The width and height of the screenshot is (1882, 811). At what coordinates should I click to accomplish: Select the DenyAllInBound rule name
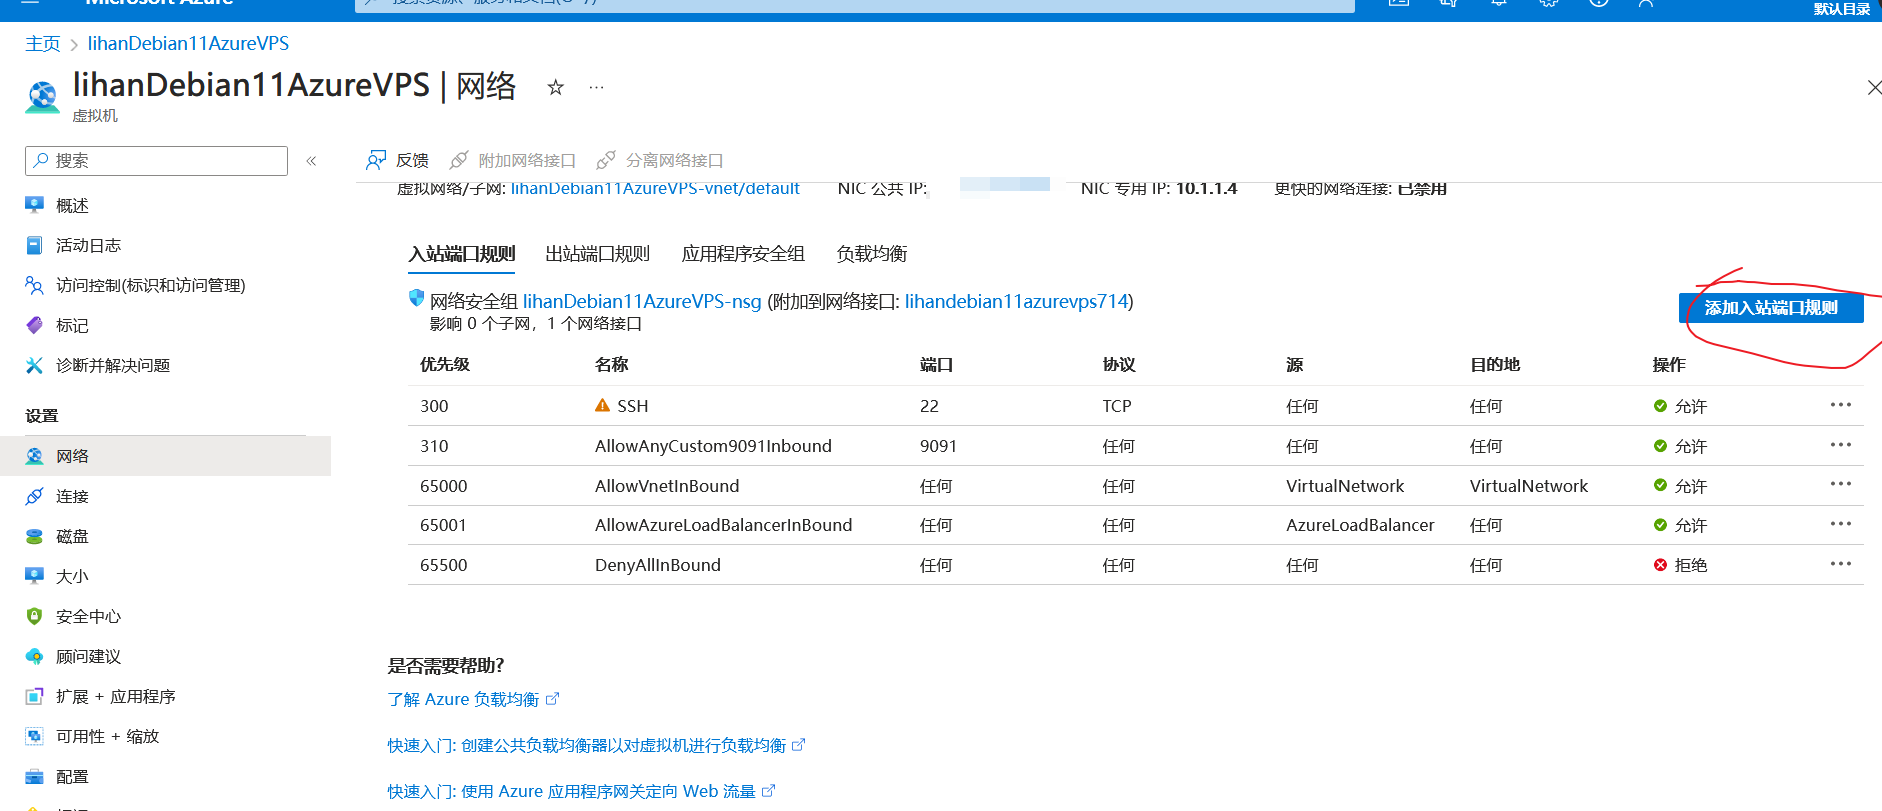click(x=658, y=565)
